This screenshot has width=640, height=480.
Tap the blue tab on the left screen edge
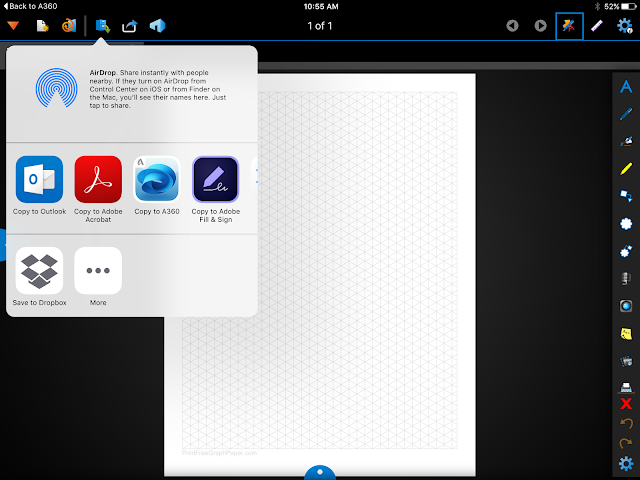pos(2,244)
